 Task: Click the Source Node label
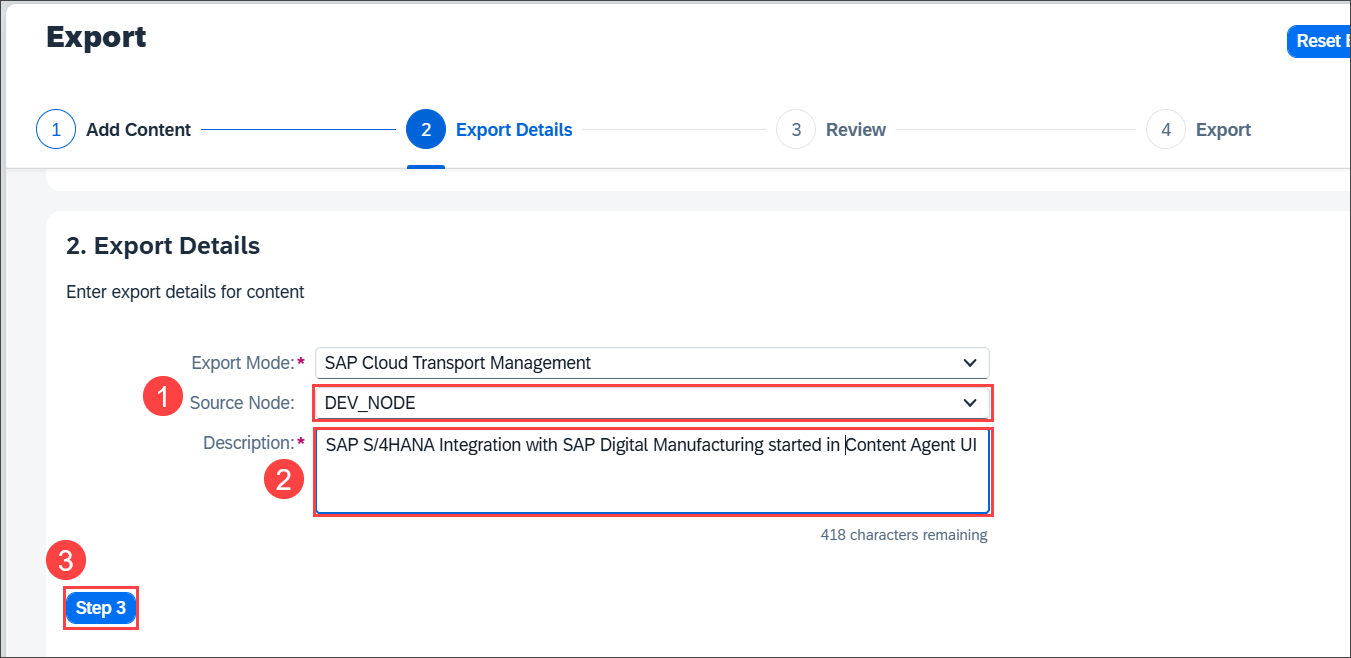click(242, 403)
